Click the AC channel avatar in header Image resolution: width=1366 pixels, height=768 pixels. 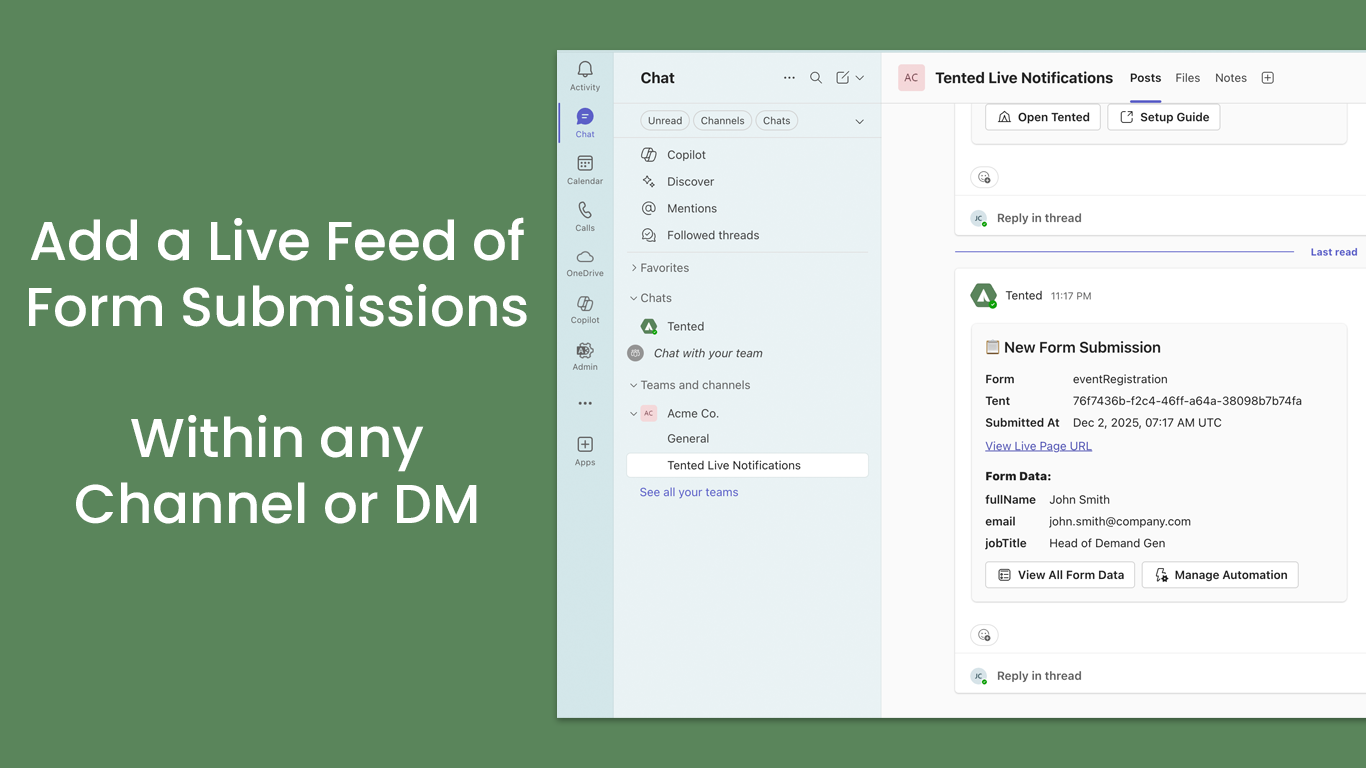click(x=911, y=78)
